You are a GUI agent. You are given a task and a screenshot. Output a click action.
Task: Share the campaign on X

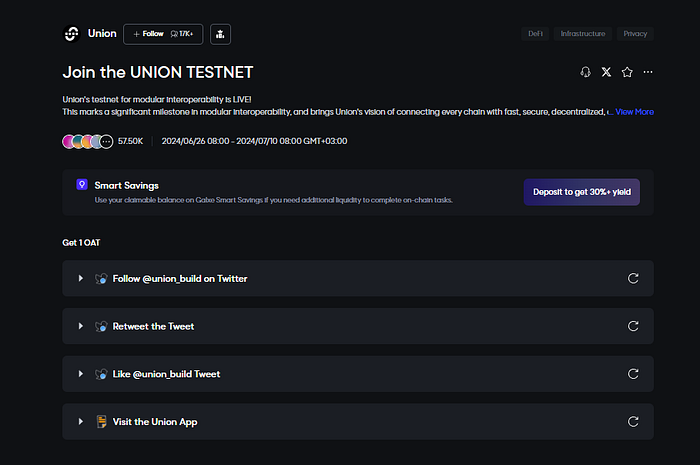pos(607,72)
